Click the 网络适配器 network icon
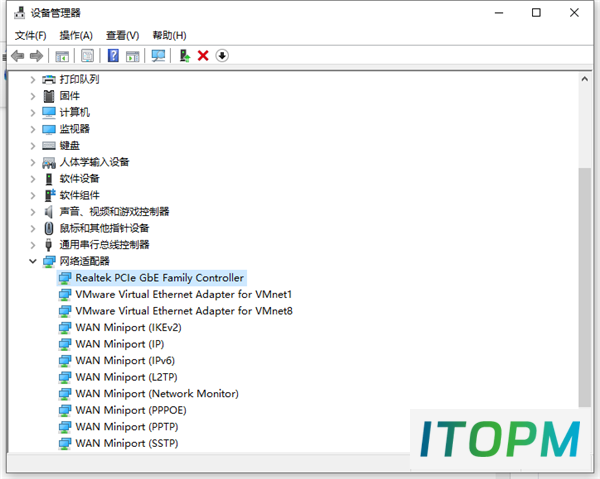The width and height of the screenshot is (600, 479). click(49, 262)
